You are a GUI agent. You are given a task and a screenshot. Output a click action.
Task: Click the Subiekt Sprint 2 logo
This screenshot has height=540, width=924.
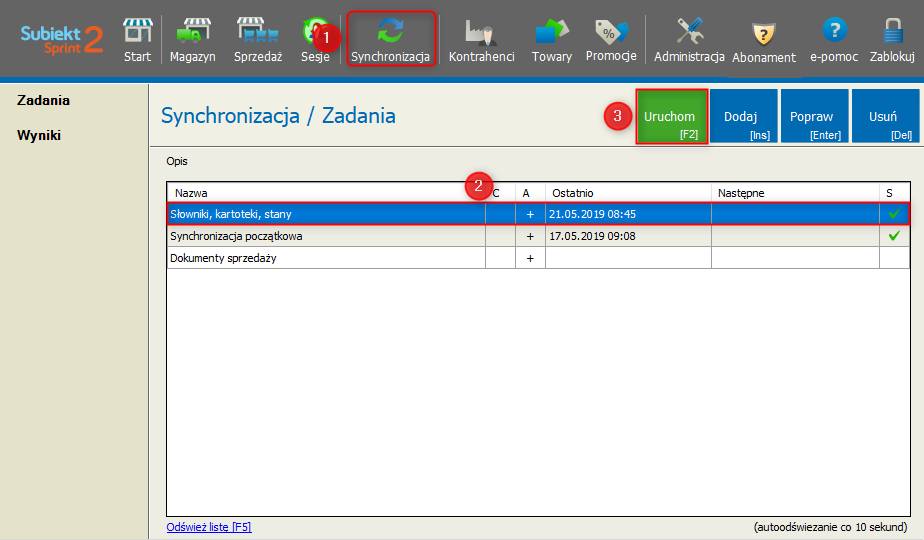[62, 39]
